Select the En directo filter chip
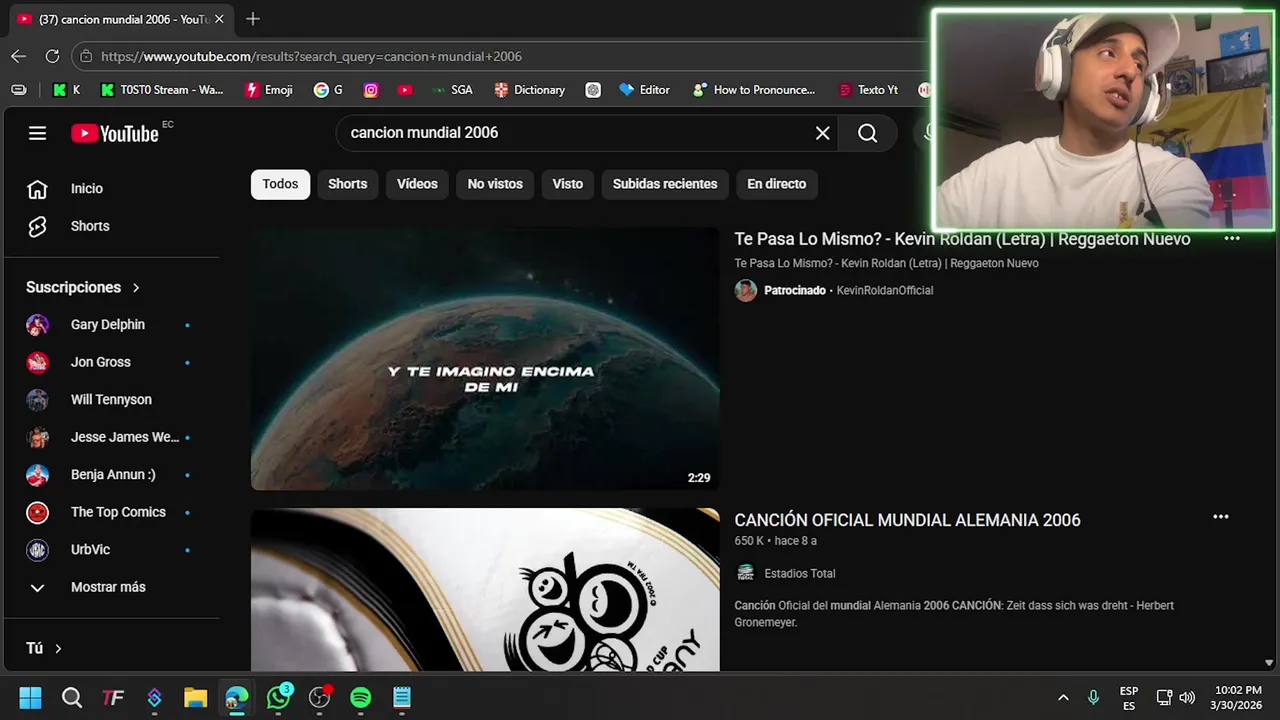 tap(776, 184)
